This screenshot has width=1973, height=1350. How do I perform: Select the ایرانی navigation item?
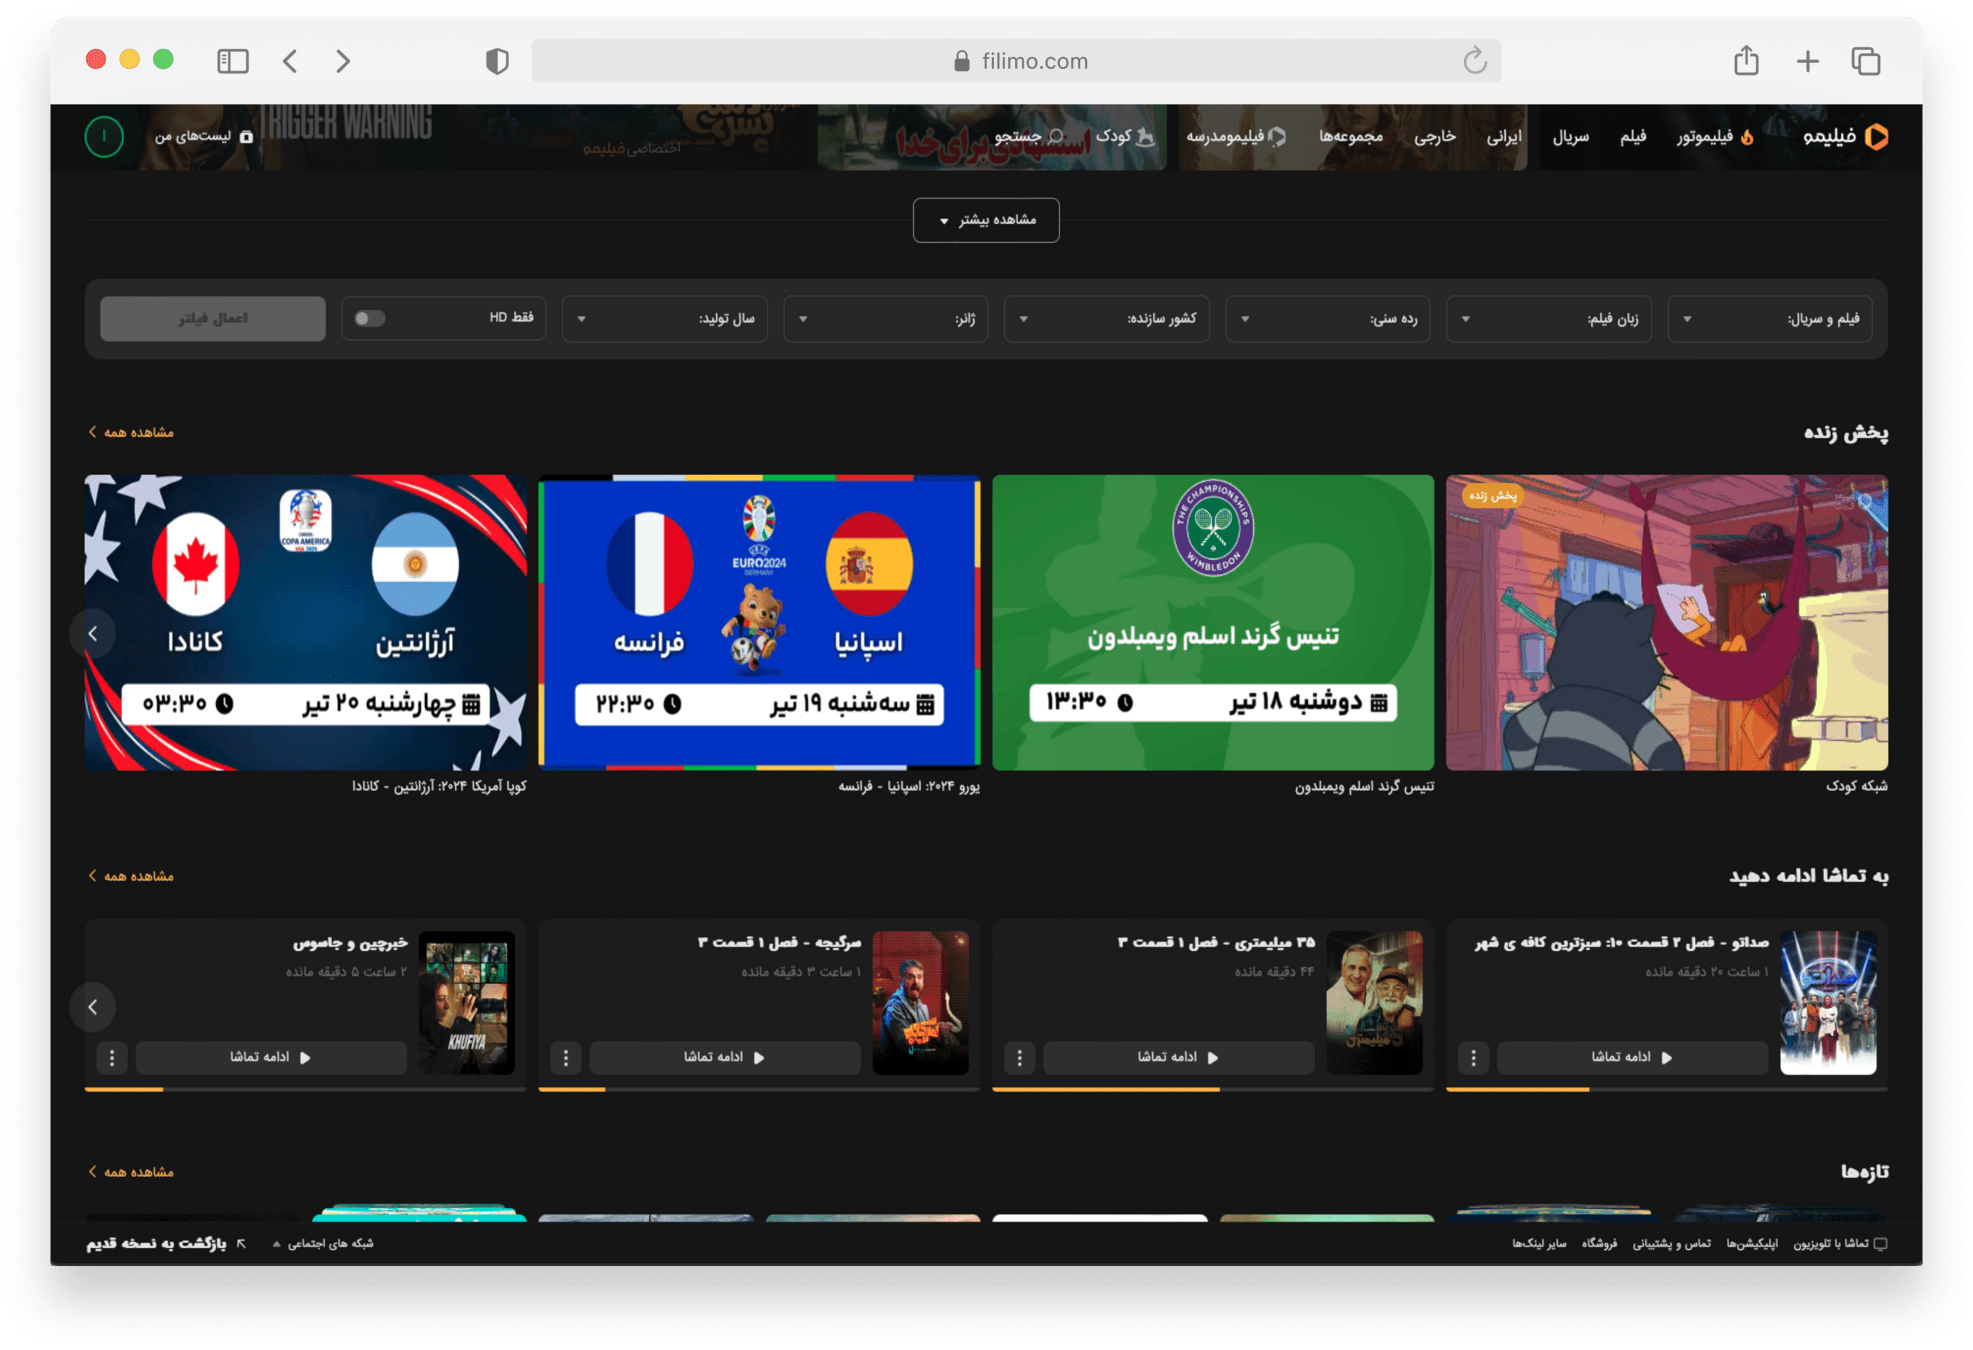coord(1503,136)
